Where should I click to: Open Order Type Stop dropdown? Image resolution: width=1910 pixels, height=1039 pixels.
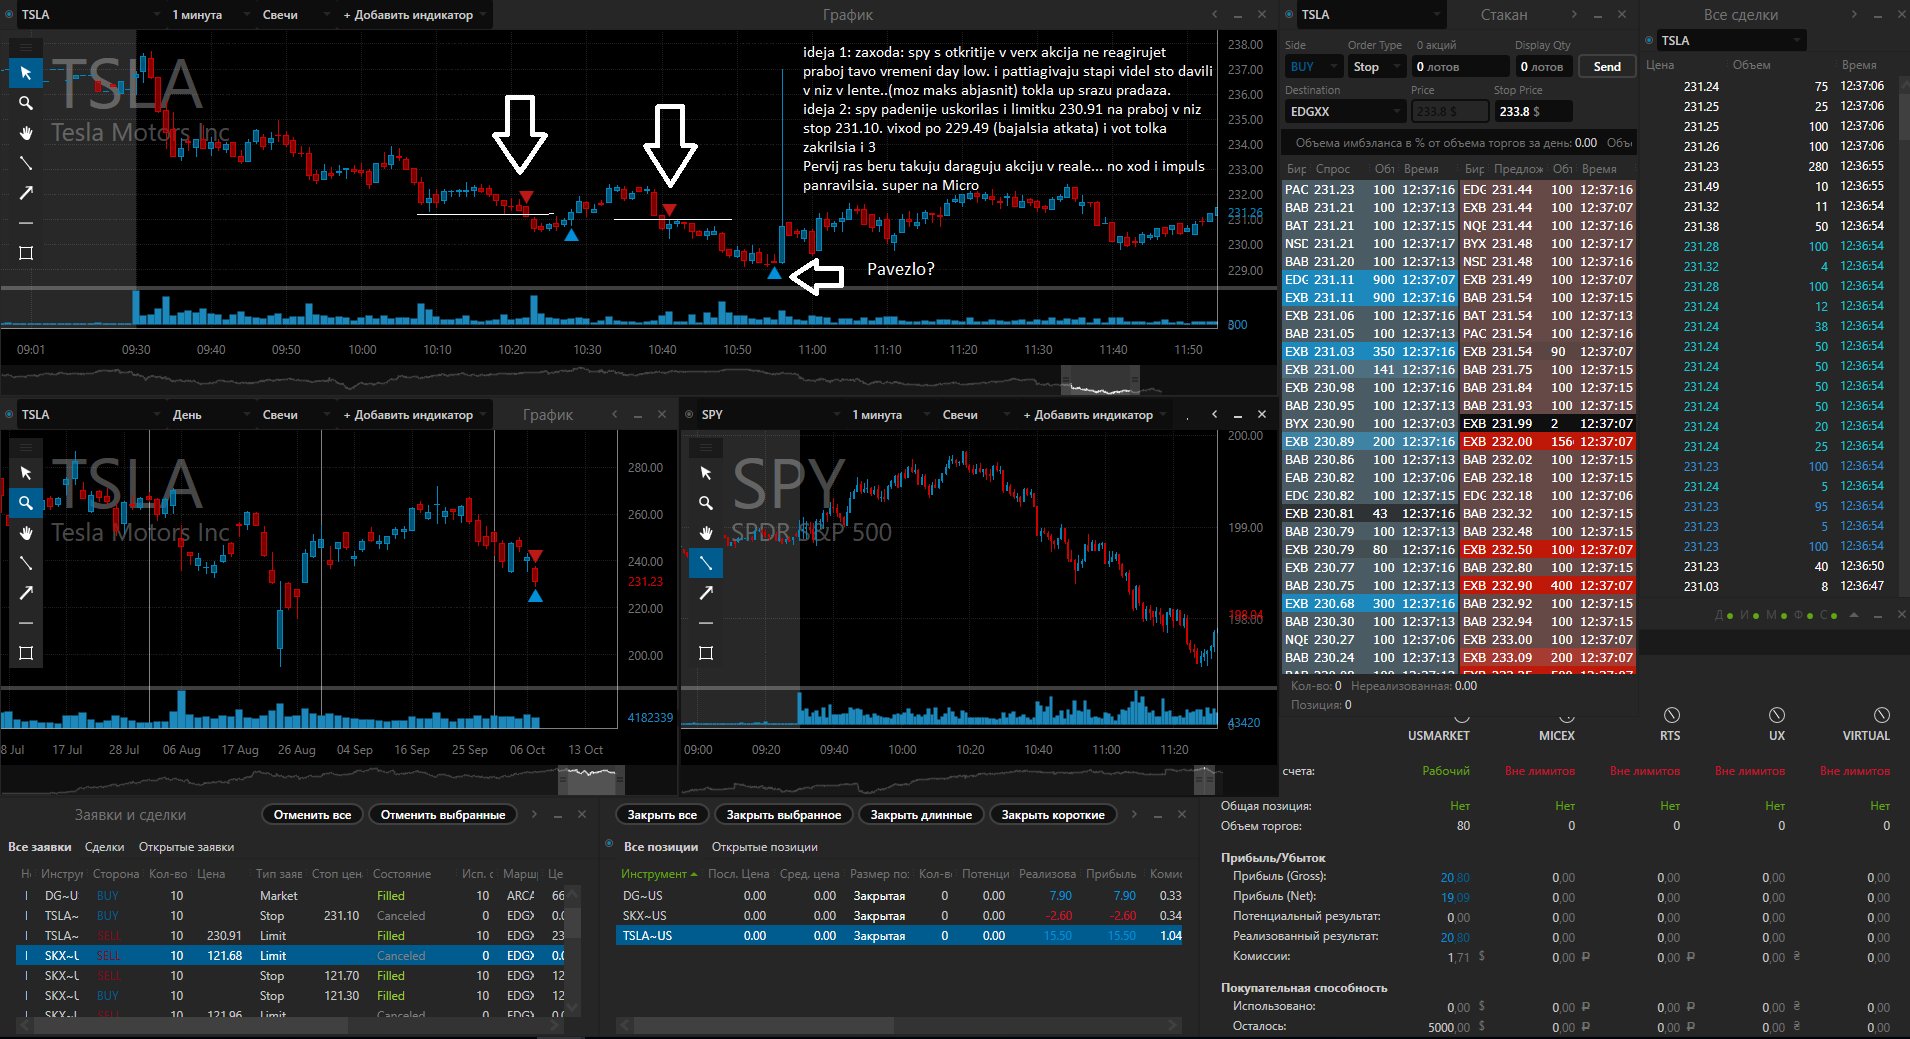click(1375, 67)
